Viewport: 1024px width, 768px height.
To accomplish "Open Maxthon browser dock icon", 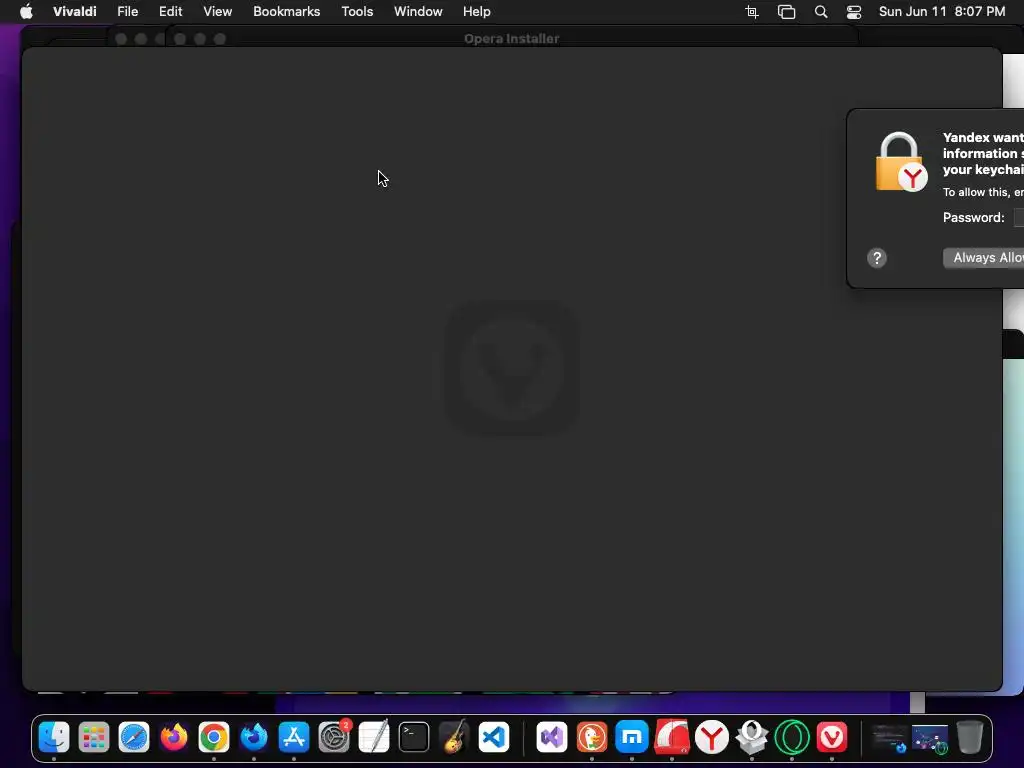I will [x=632, y=737].
